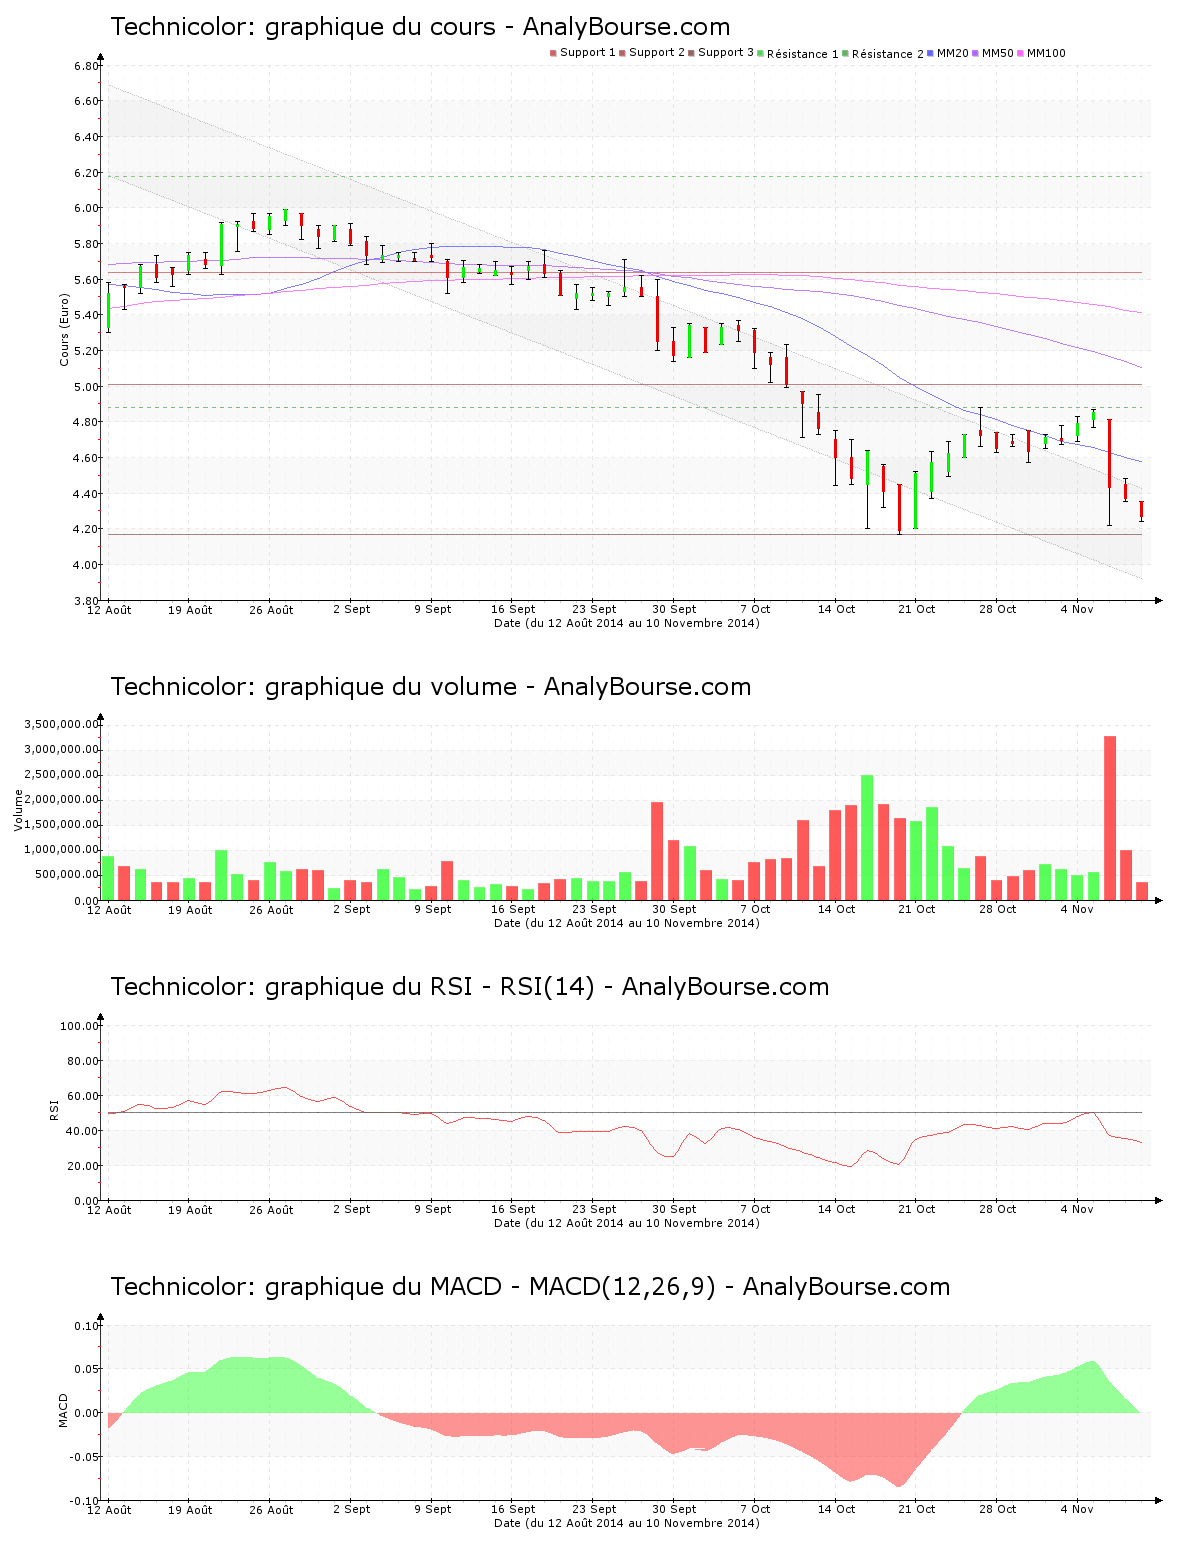Click the 3.80 price axis value

pos(86,601)
